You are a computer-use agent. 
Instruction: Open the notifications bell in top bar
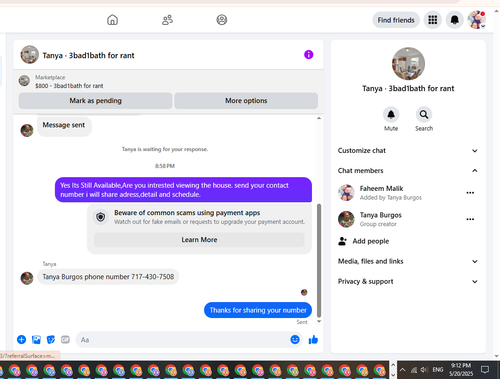[x=455, y=20]
